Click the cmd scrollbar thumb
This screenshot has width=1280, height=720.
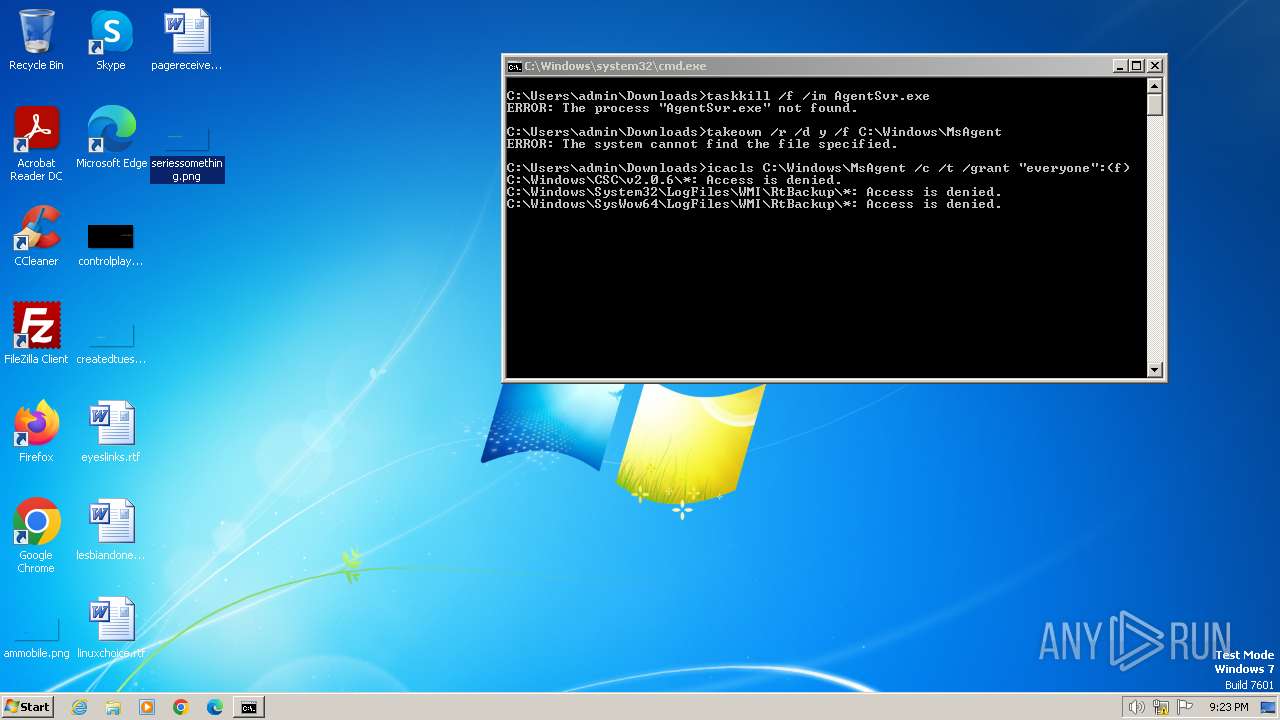click(x=1155, y=104)
